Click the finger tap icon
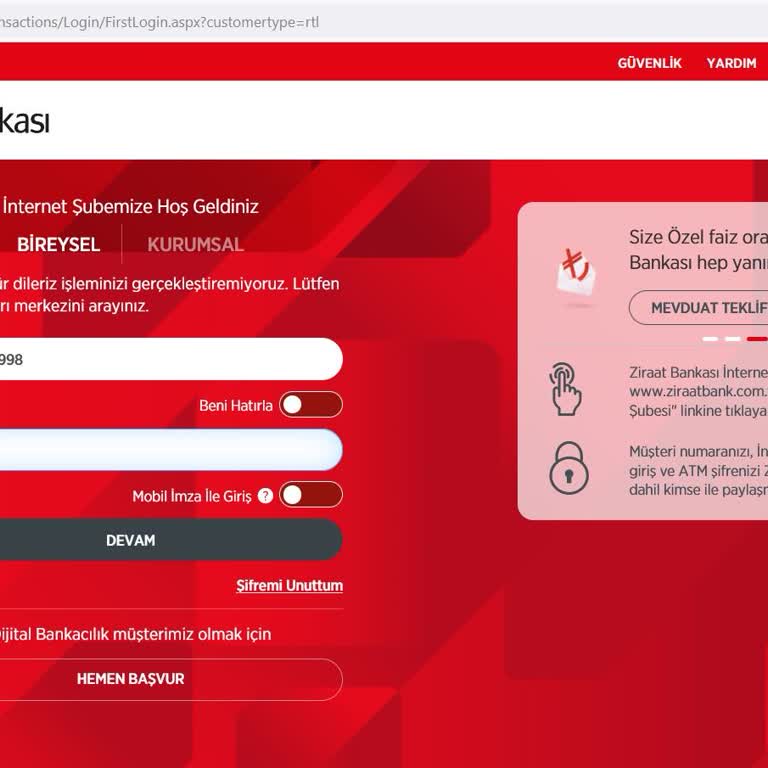Screen dimensions: 768x768 click(x=566, y=389)
